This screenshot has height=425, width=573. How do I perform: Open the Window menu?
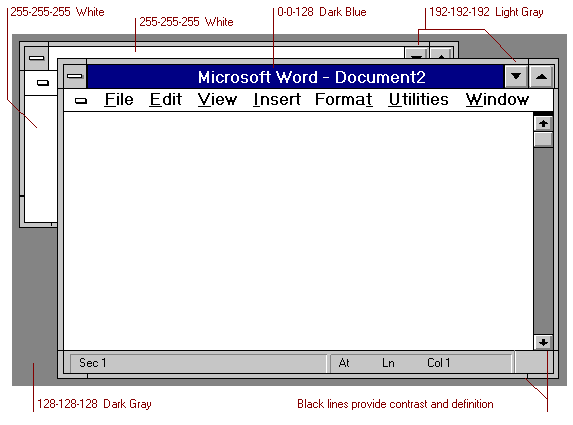click(497, 99)
